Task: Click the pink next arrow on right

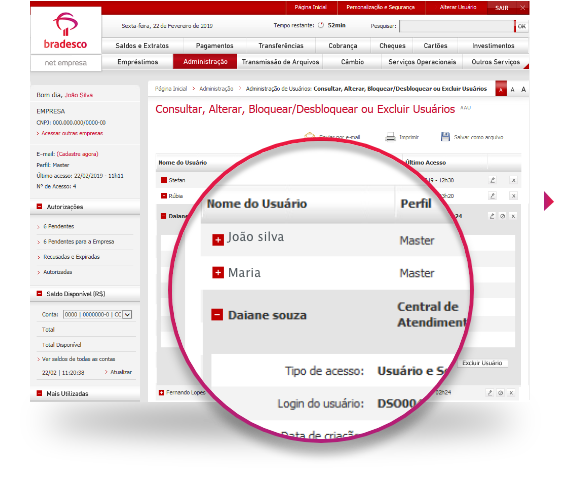Action: pyautogui.click(x=548, y=201)
